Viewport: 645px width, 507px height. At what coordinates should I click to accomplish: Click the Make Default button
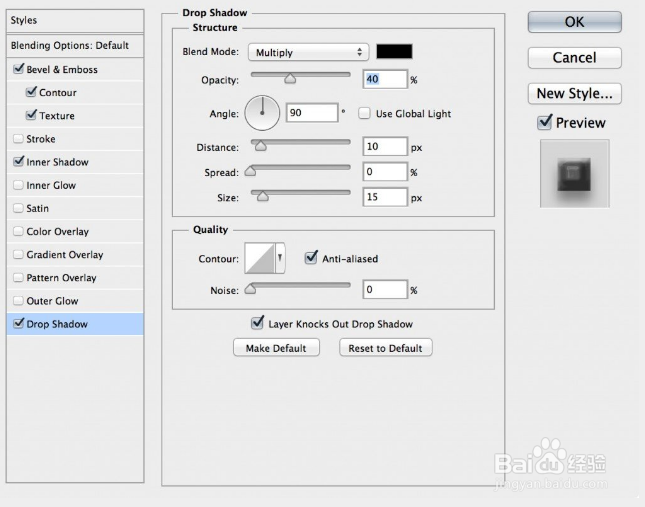pos(276,348)
